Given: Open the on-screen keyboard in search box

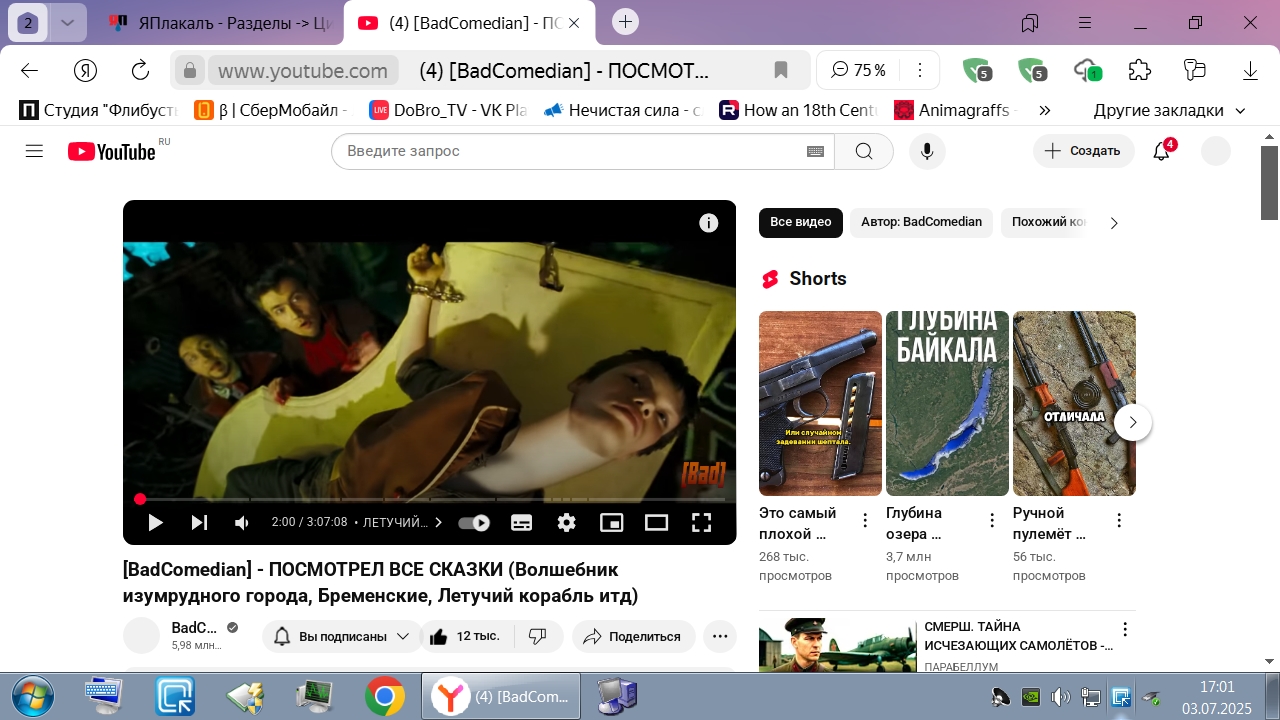Looking at the screenshot, I should tap(815, 151).
